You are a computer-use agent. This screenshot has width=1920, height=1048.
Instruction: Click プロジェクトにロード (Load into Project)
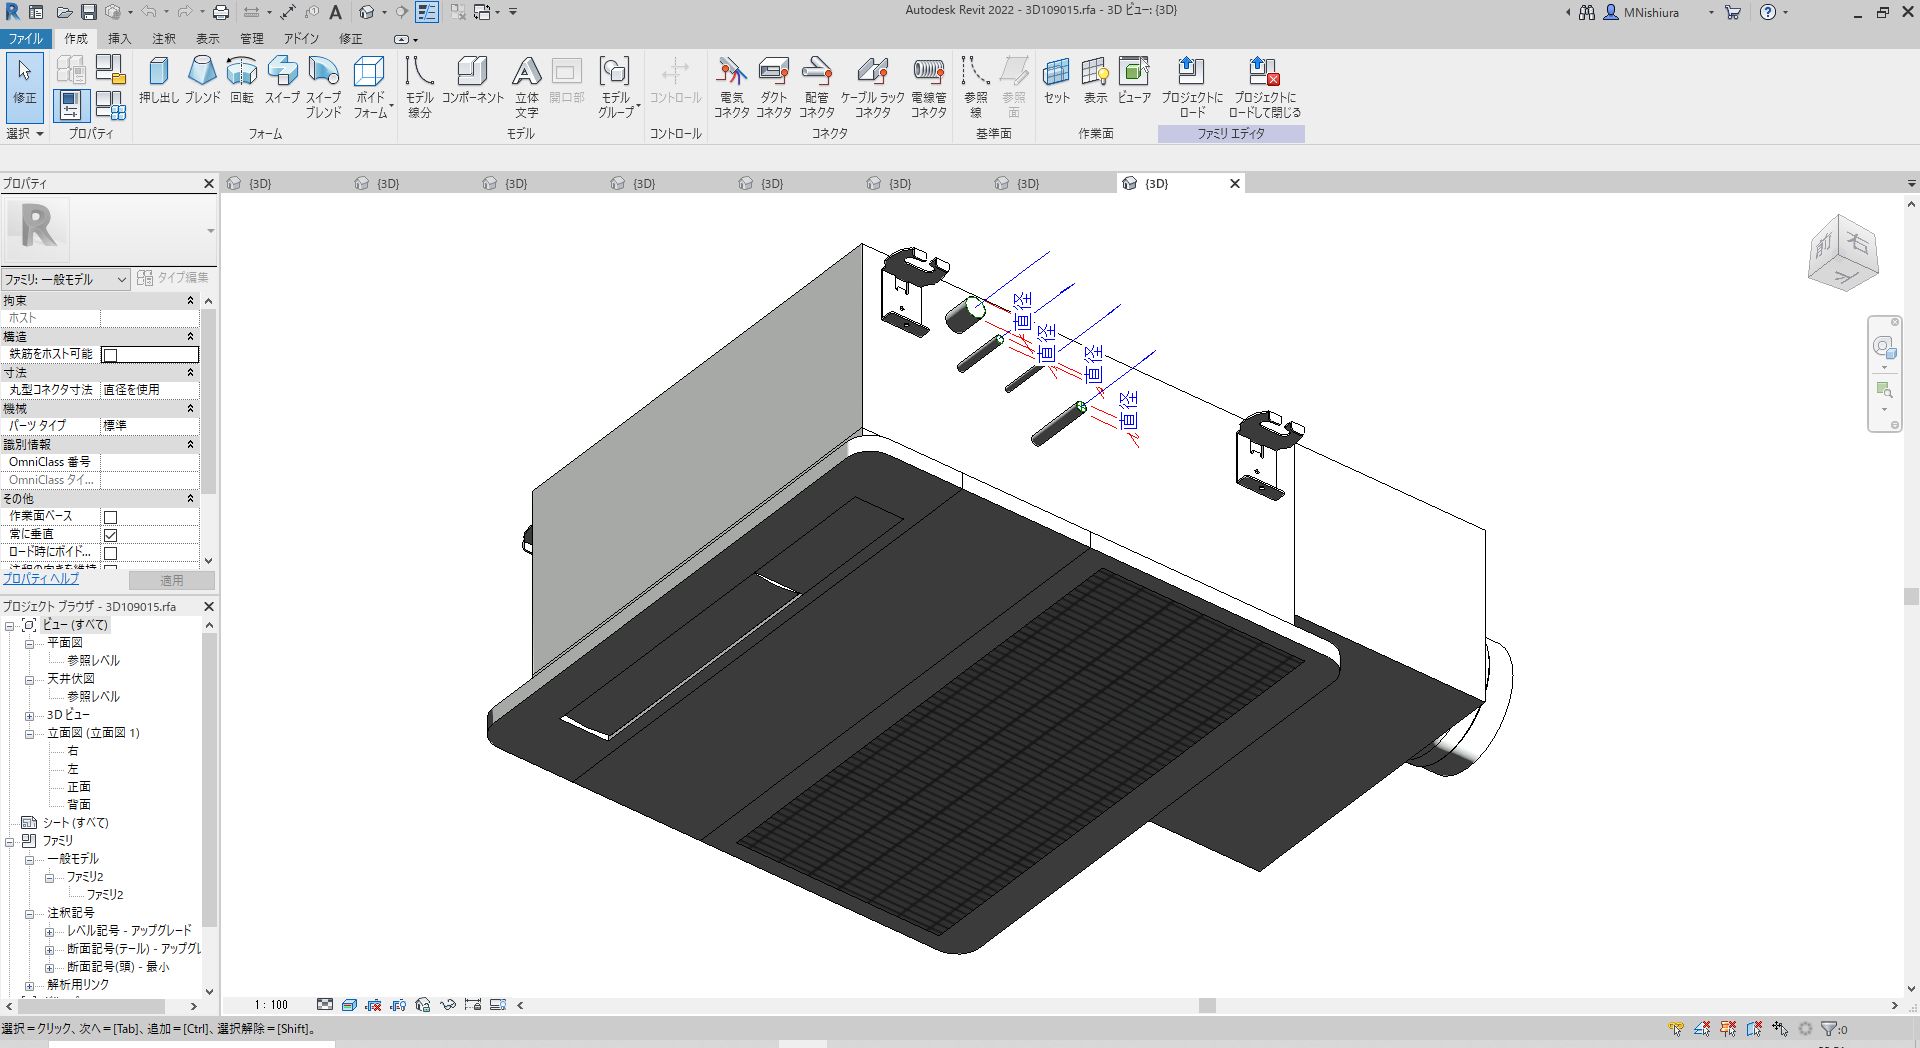click(1191, 86)
